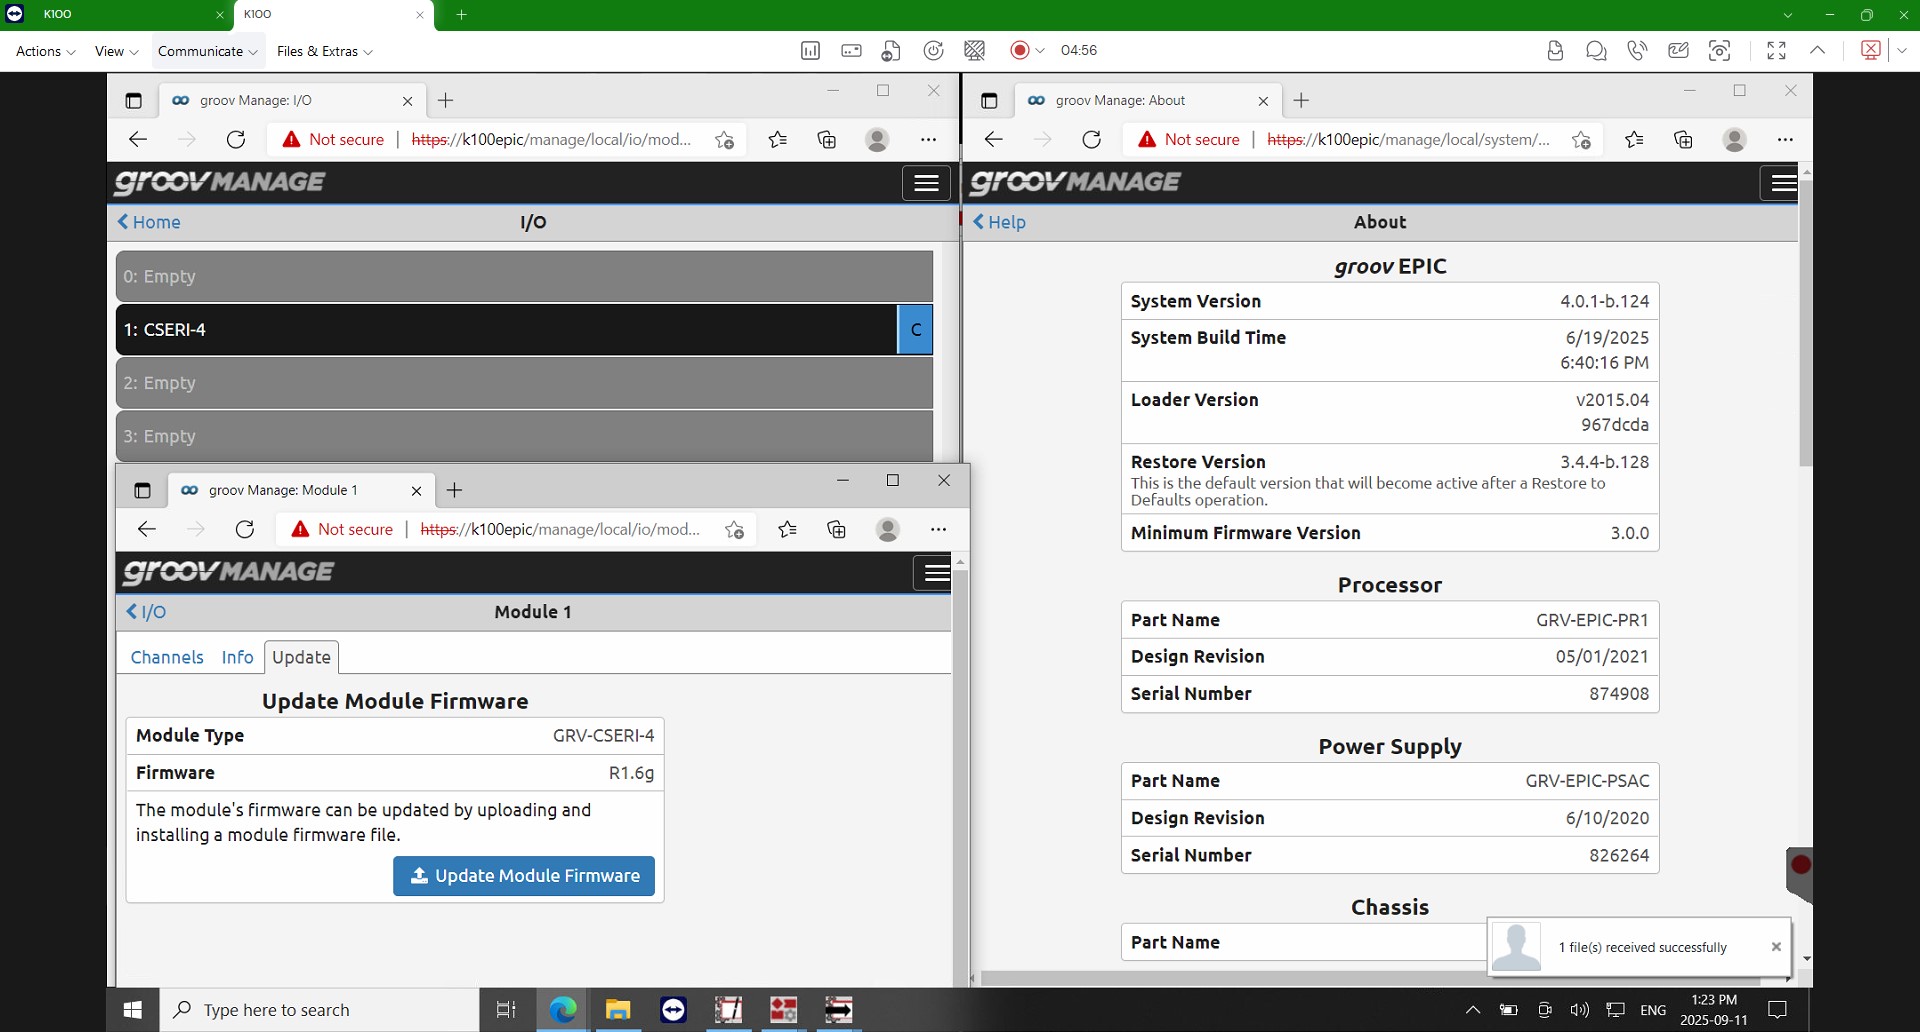This screenshot has height=1032, width=1920.
Task: Collapse the session toolbar with up chevron
Action: (x=1817, y=51)
